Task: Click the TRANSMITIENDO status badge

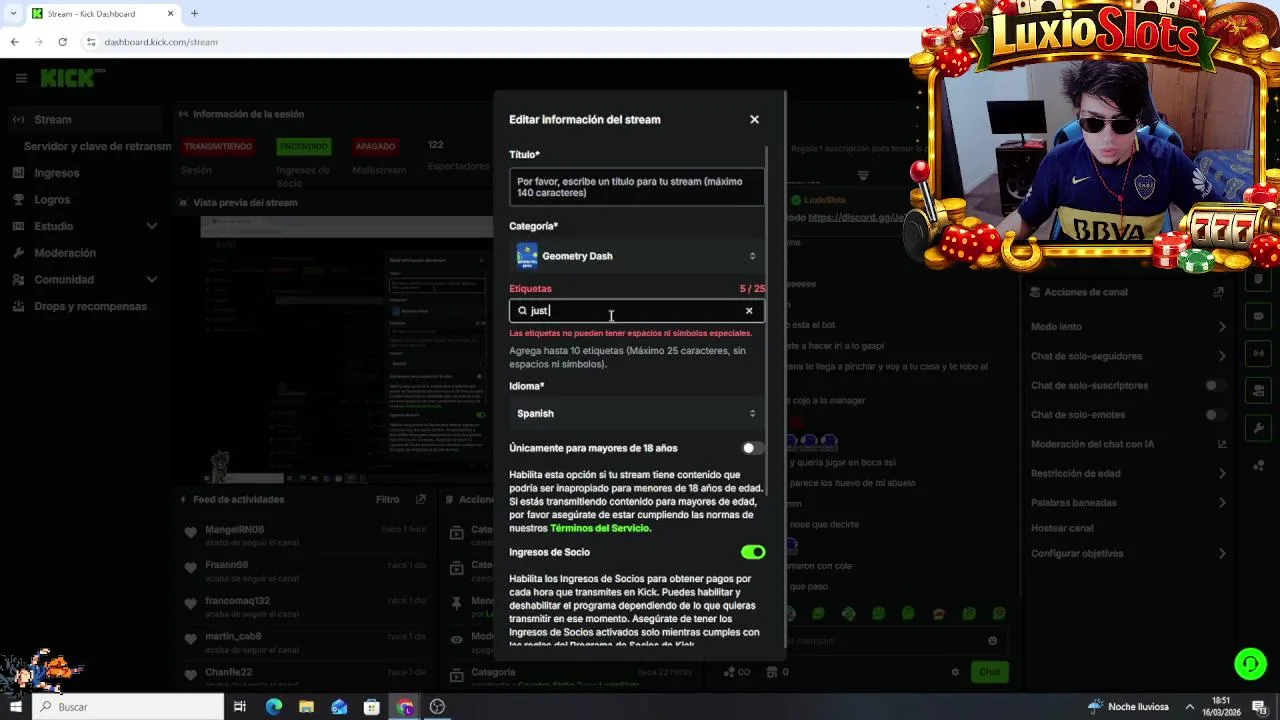Action: coord(218,146)
